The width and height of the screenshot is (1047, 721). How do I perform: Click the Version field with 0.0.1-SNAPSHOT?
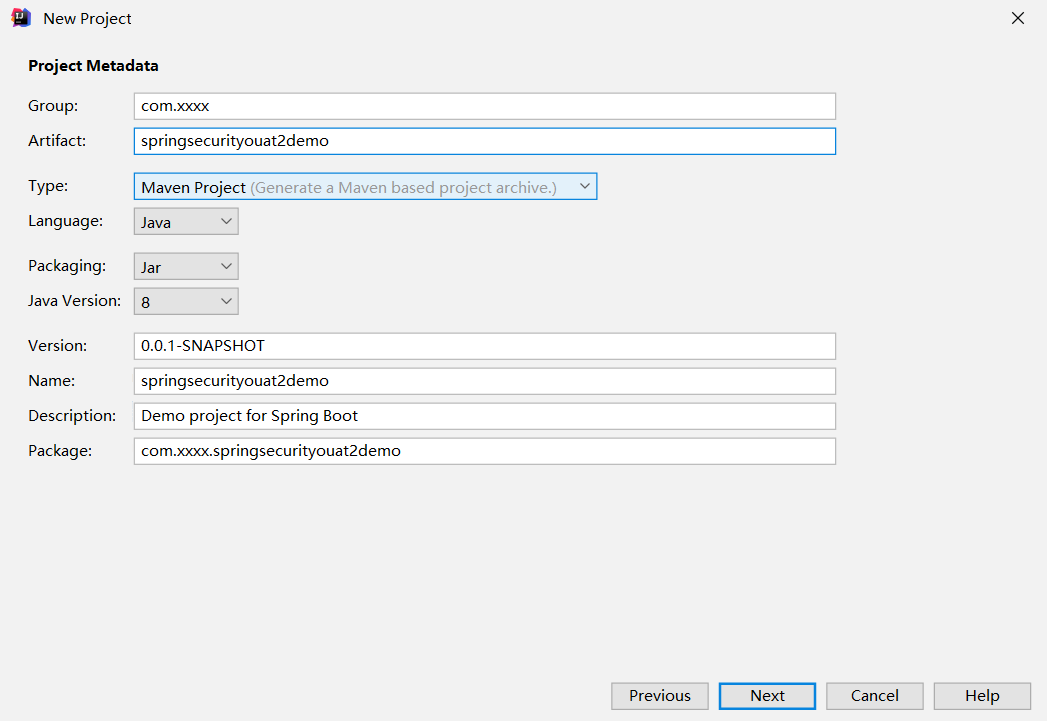click(484, 346)
